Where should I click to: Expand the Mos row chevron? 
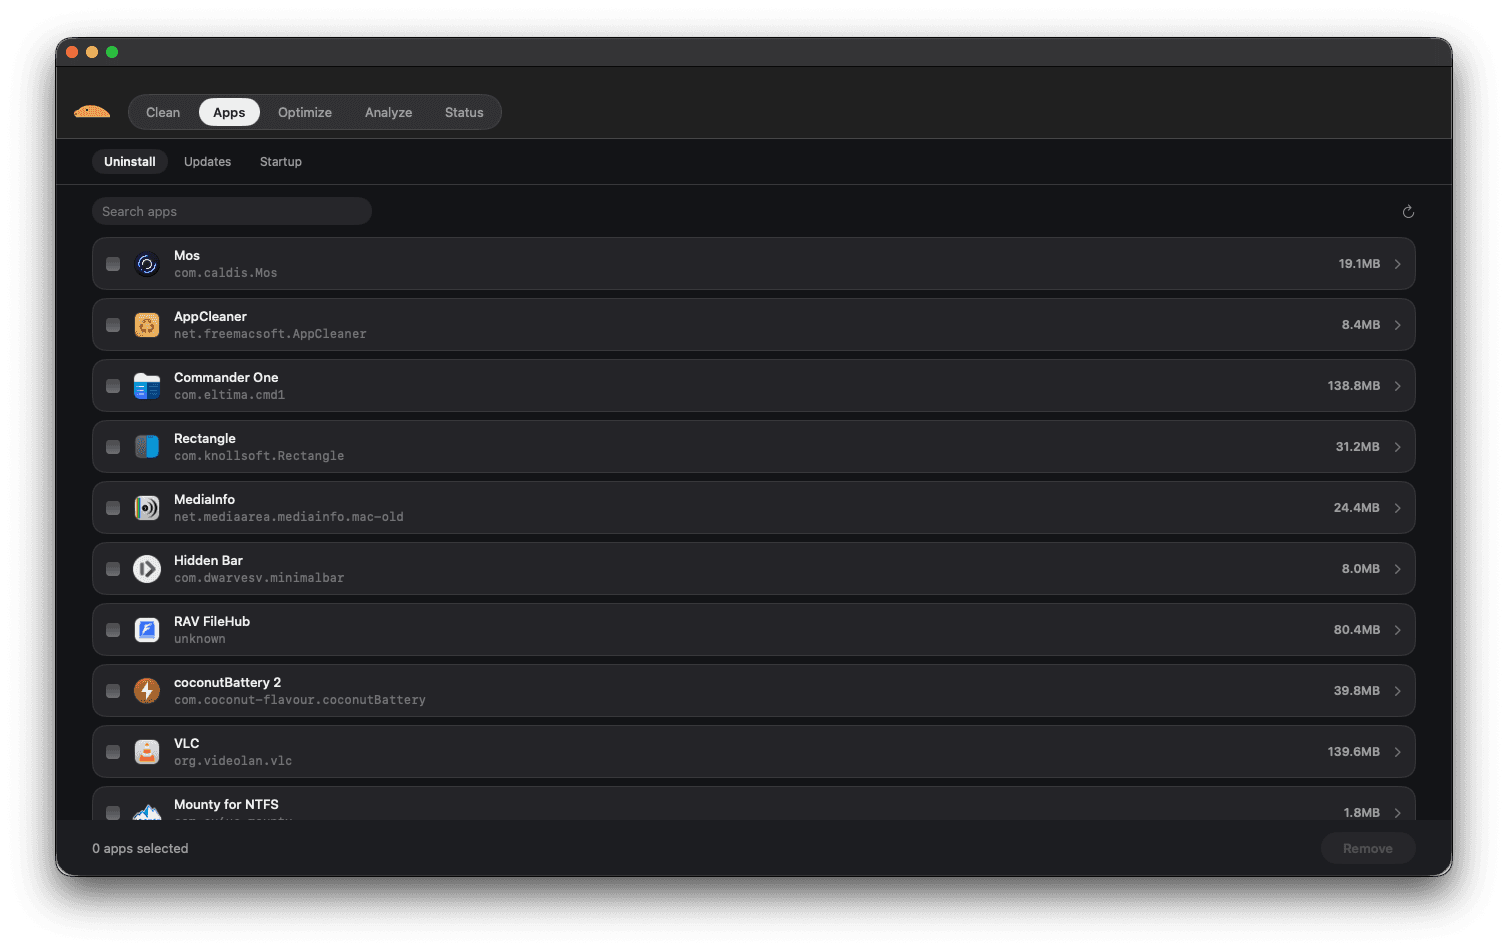(x=1397, y=264)
